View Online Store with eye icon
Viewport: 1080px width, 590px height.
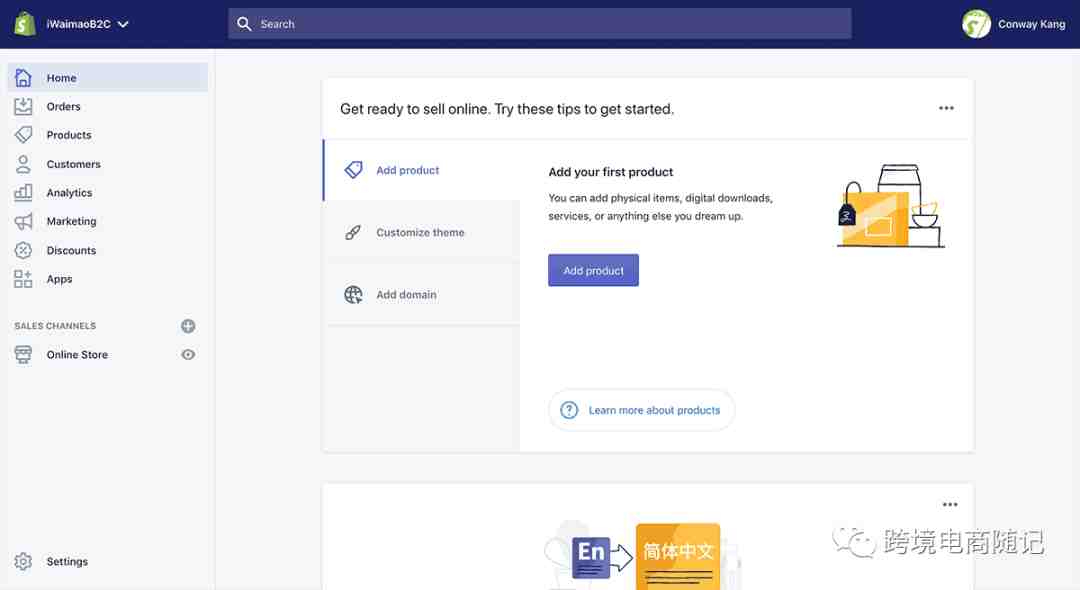188,355
